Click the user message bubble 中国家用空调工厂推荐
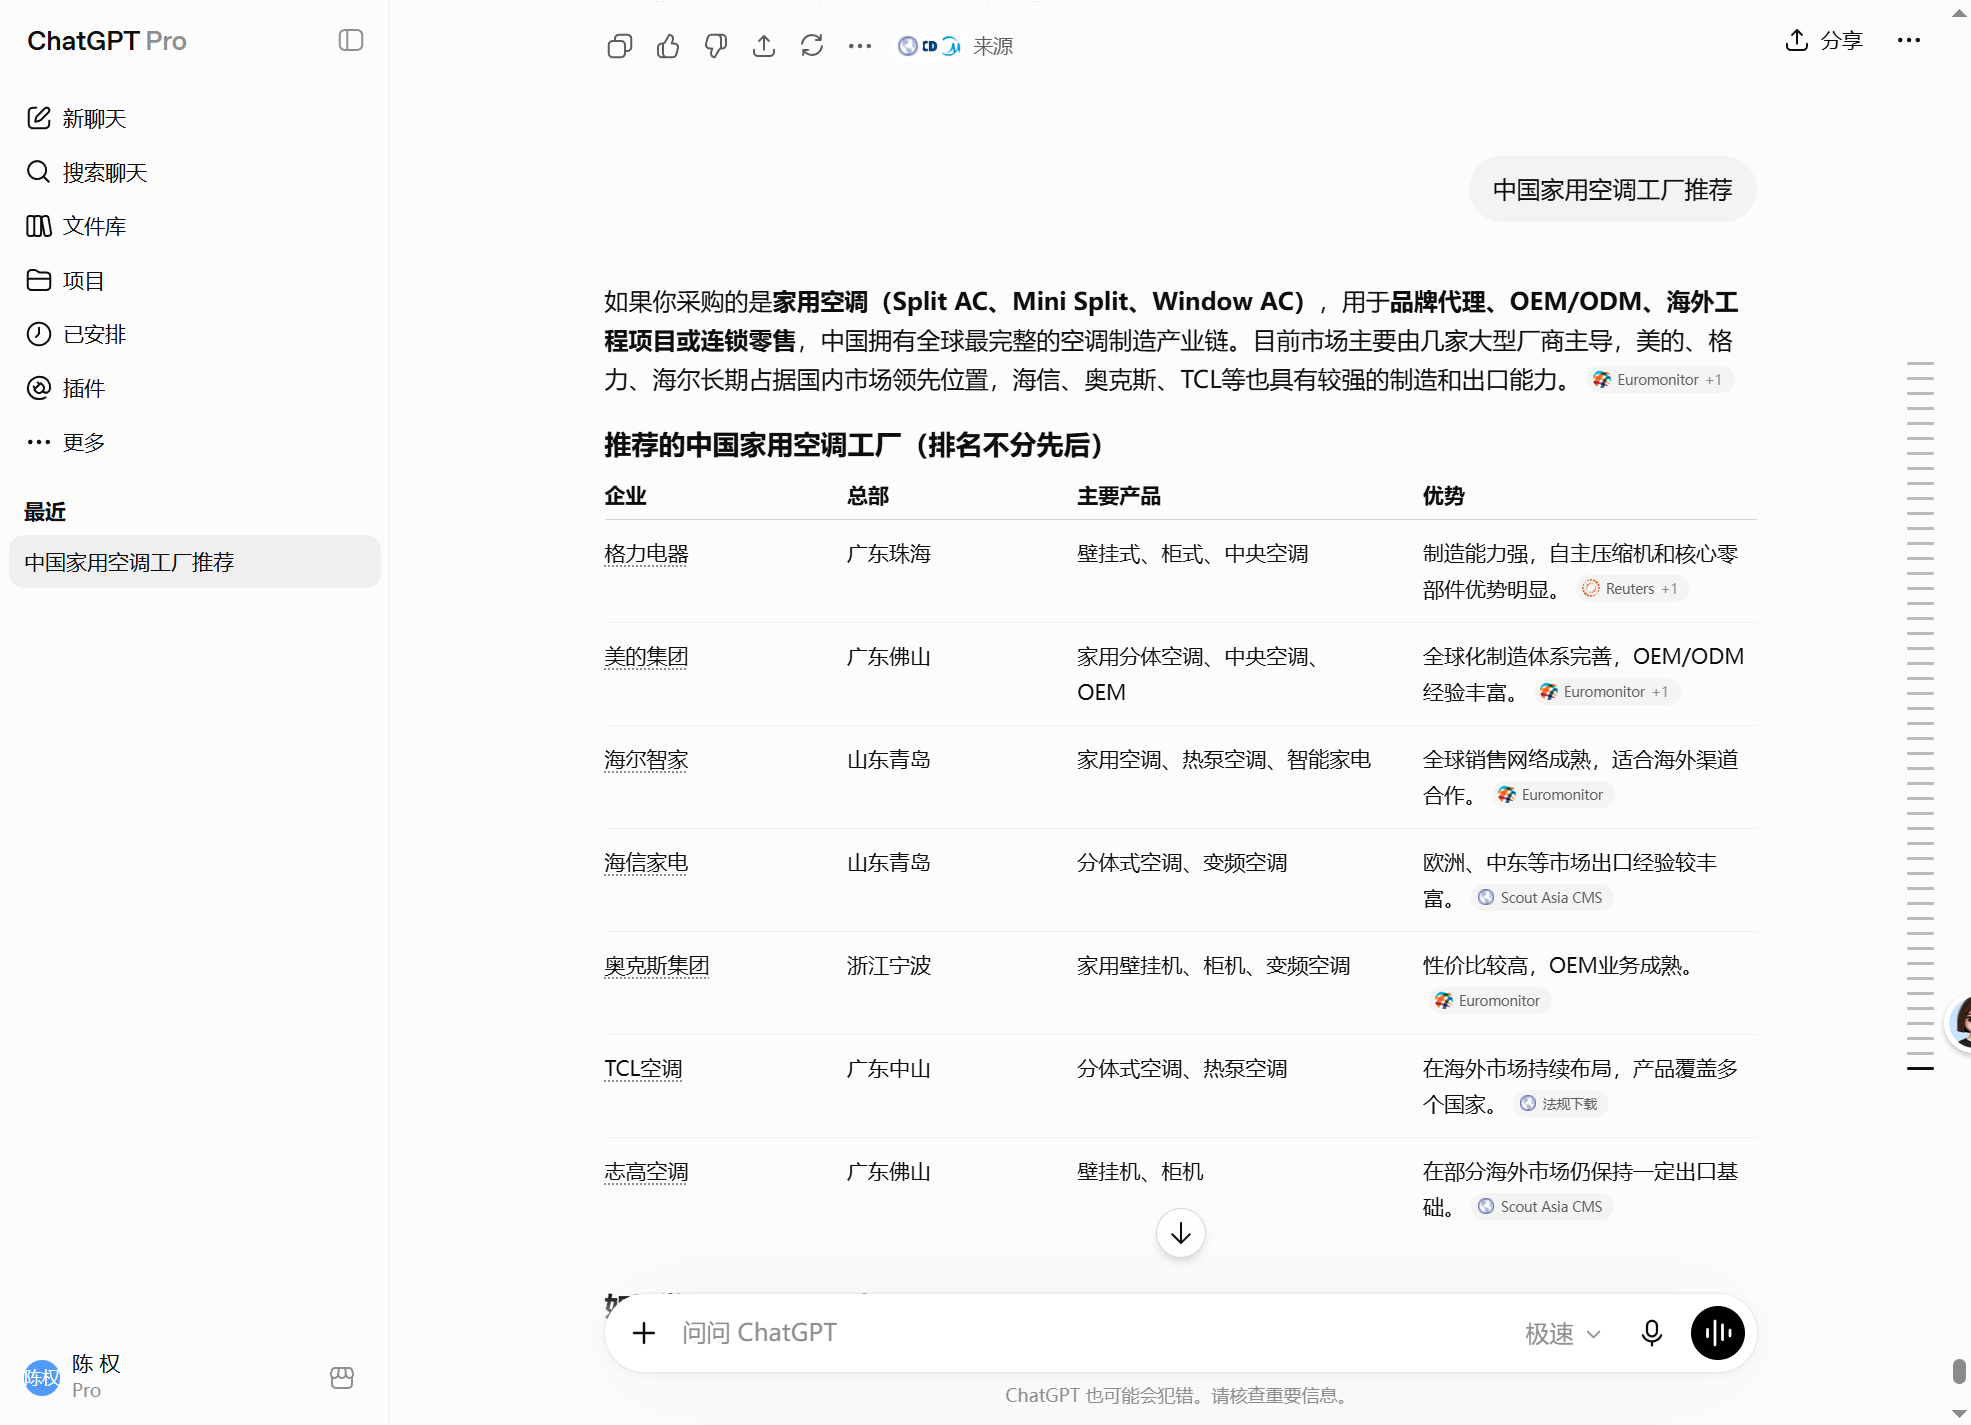The image size is (1971, 1425). pos(1612,190)
